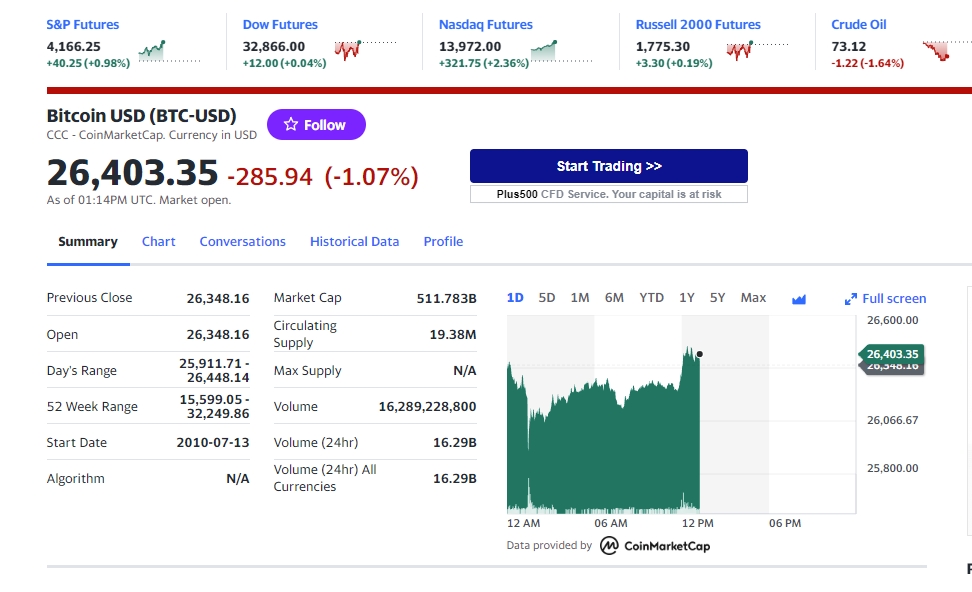Select the Max chart range
The height and width of the screenshot is (592, 972).
[753, 298]
